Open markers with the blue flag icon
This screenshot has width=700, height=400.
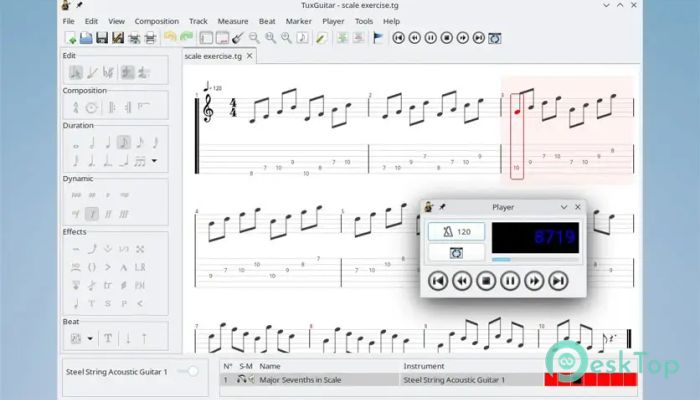coord(378,38)
